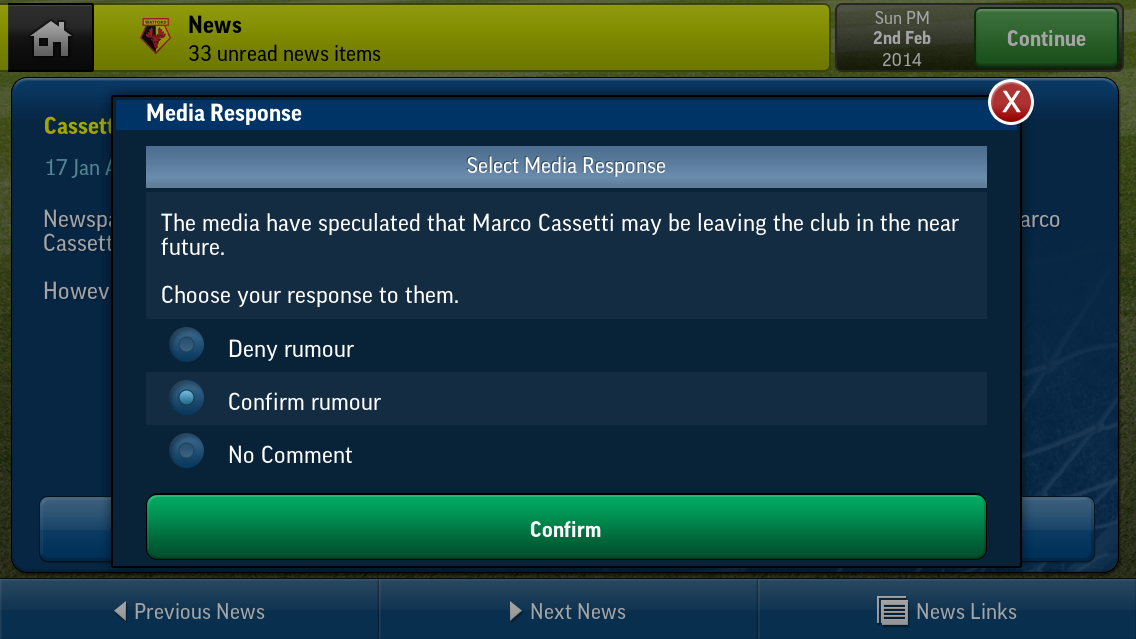Click the Select Media Response header
The image size is (1136, 639).
(566, 166)
